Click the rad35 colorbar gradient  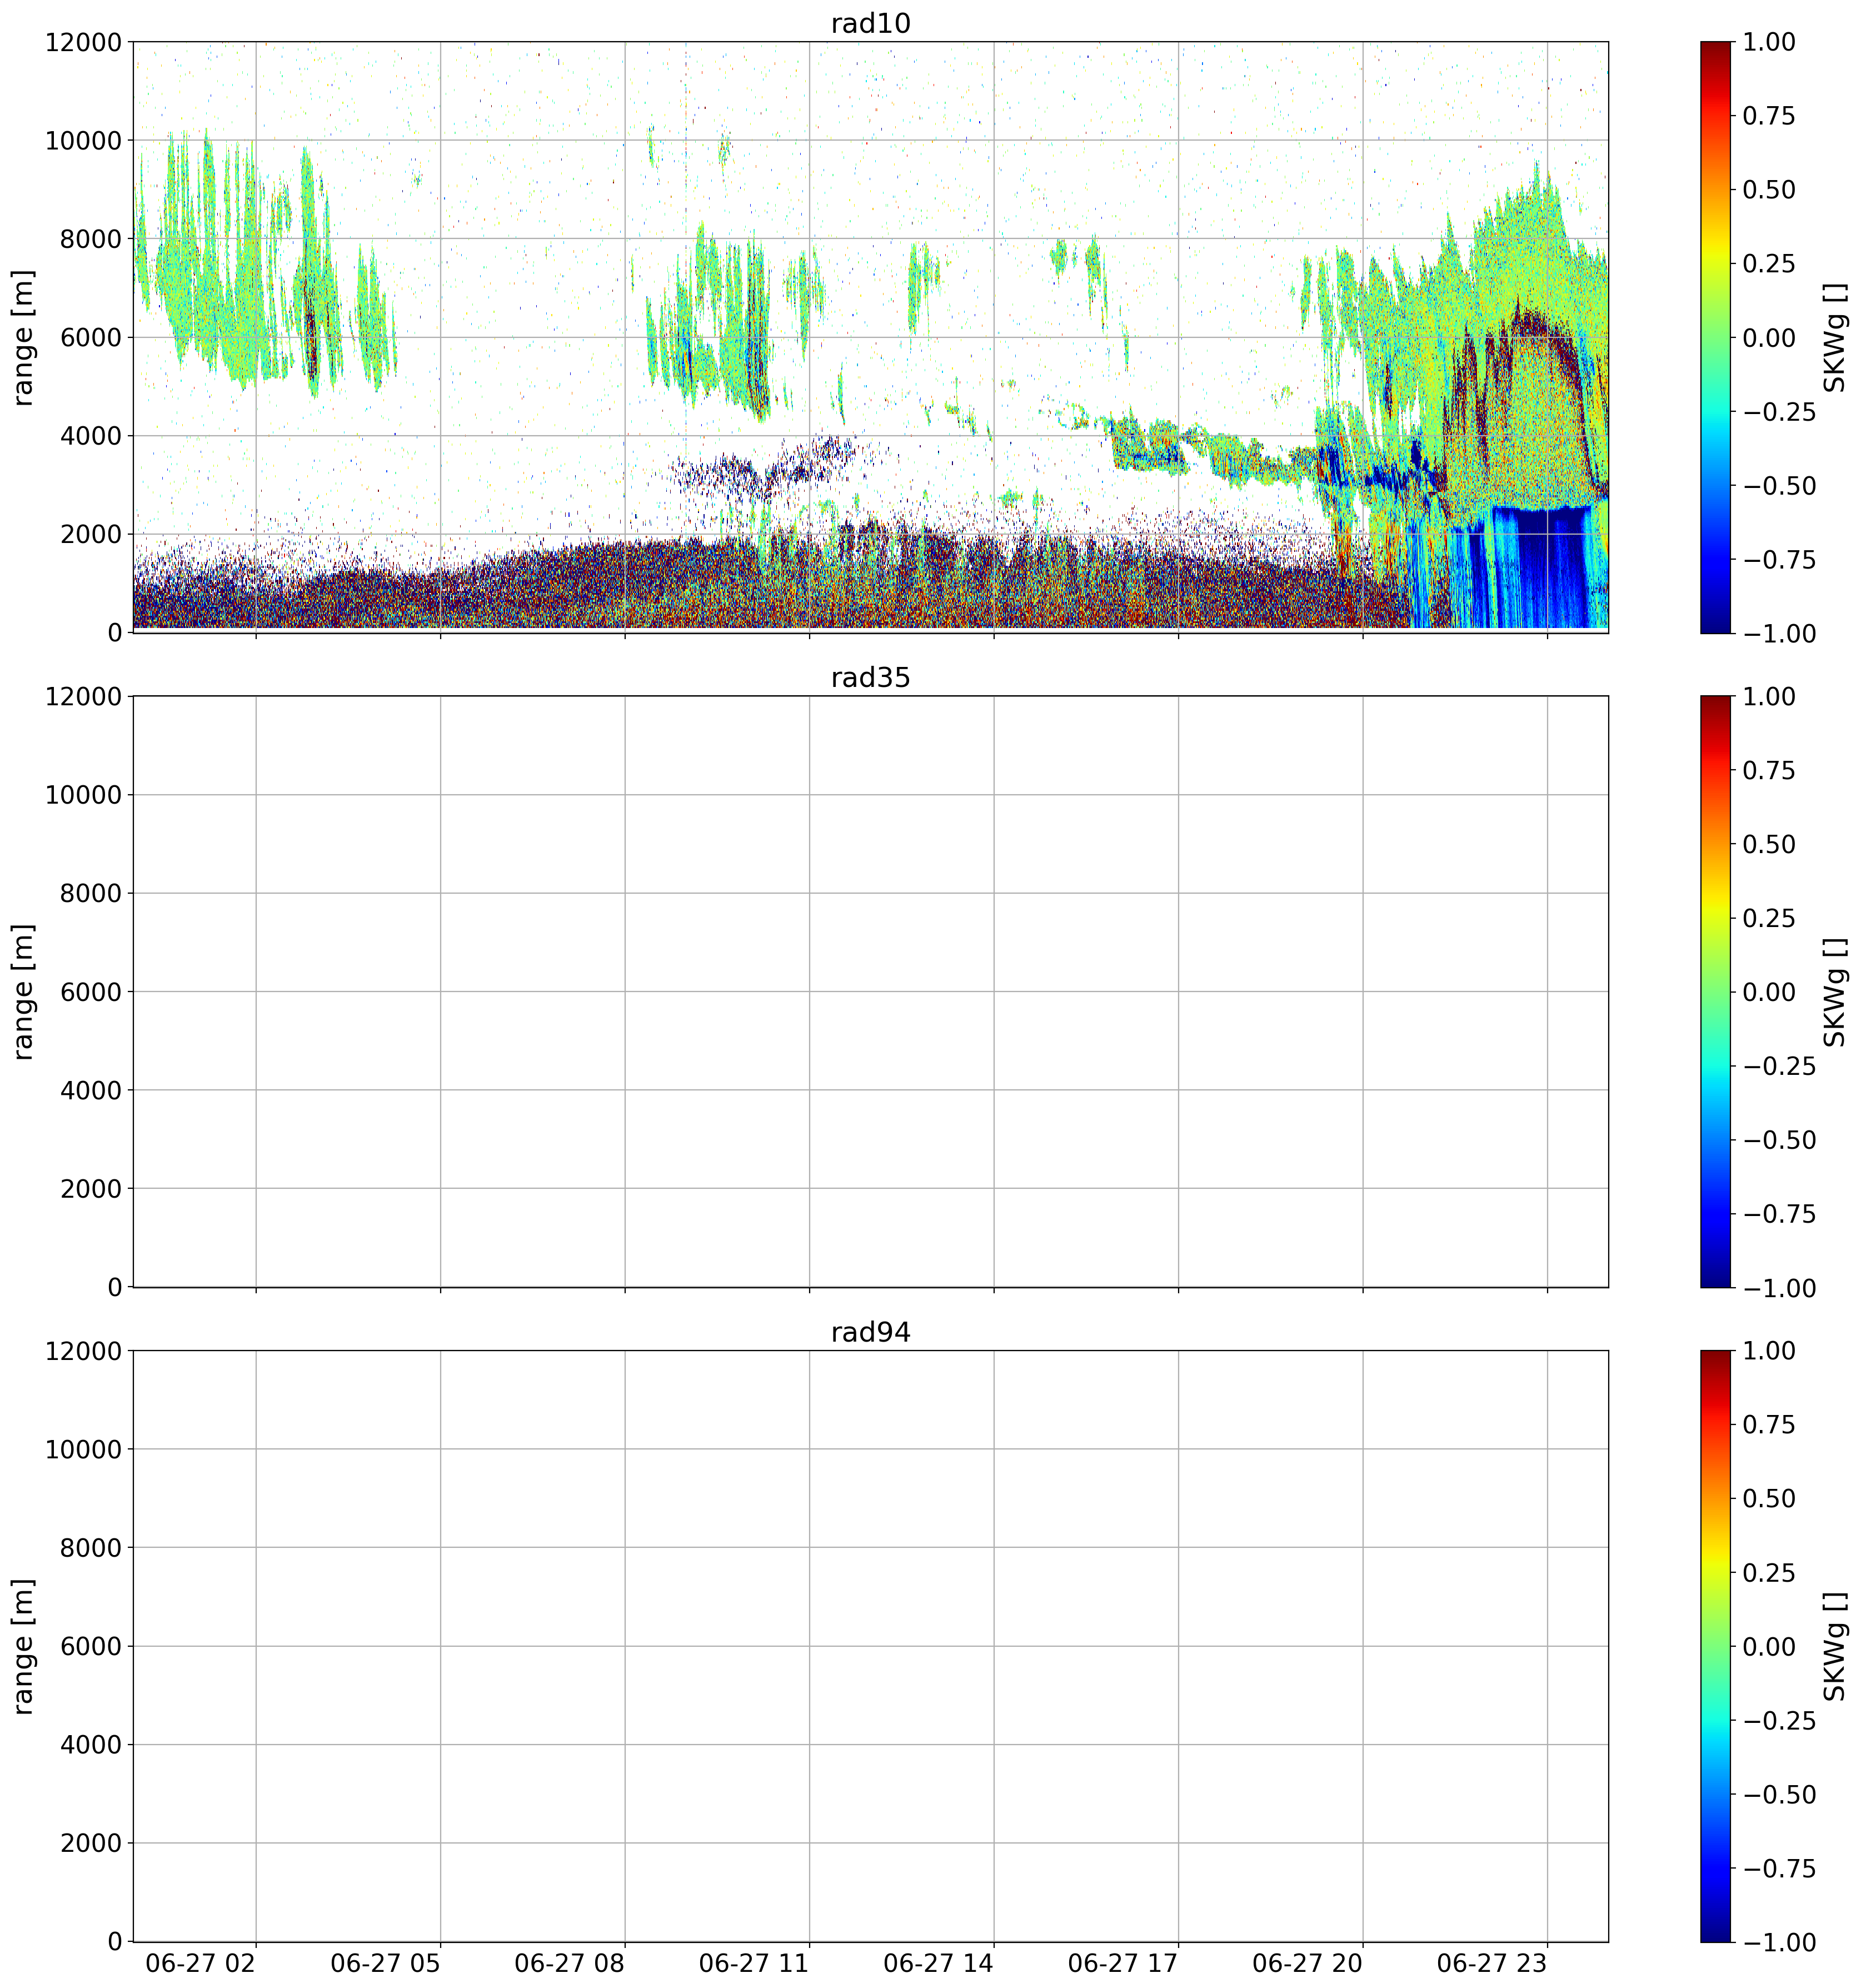[x=1714, y=992]
